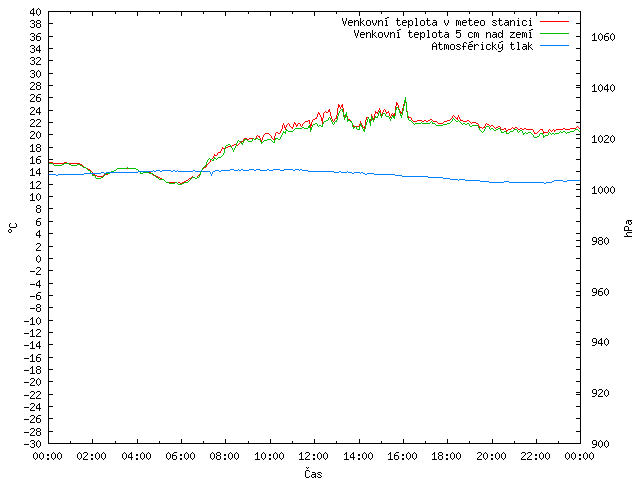Click the 04:00 time tick label
The height and width of the screenshot is (480, 640).
[x=136, y=456]
